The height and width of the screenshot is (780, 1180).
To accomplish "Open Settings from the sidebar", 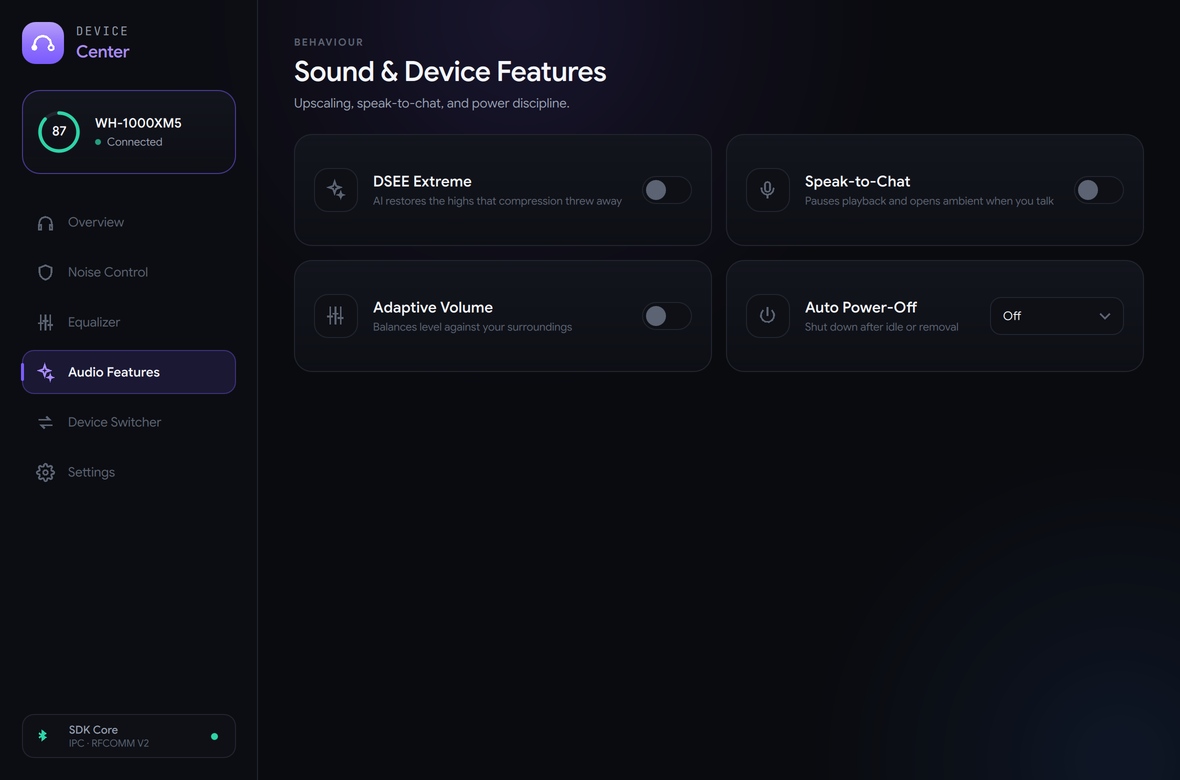I will tap(129, 472).
